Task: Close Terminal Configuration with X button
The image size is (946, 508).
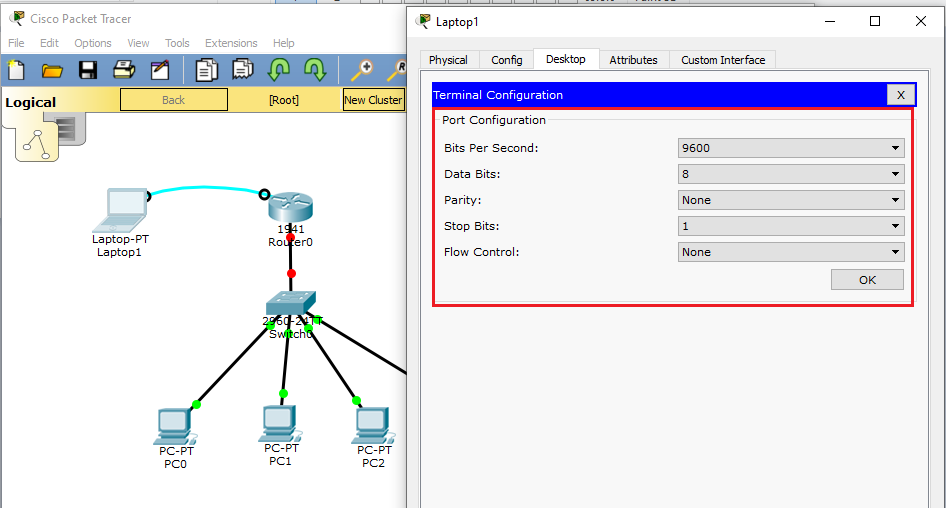Action: [900, 95]
